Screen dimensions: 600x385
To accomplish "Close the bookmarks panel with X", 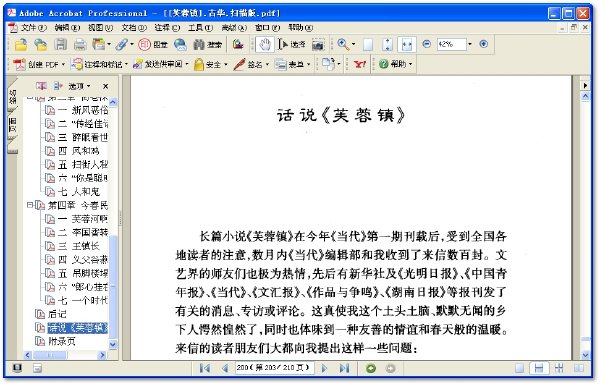I will click(x=106, y=86).
